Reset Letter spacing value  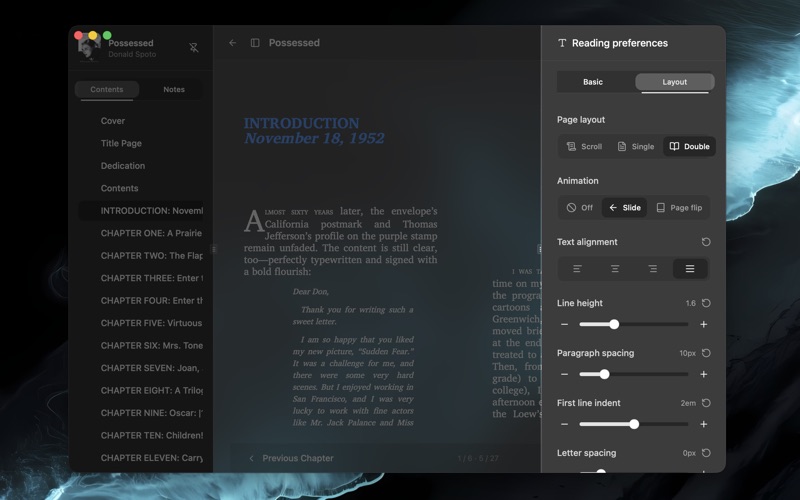(706, 453)
